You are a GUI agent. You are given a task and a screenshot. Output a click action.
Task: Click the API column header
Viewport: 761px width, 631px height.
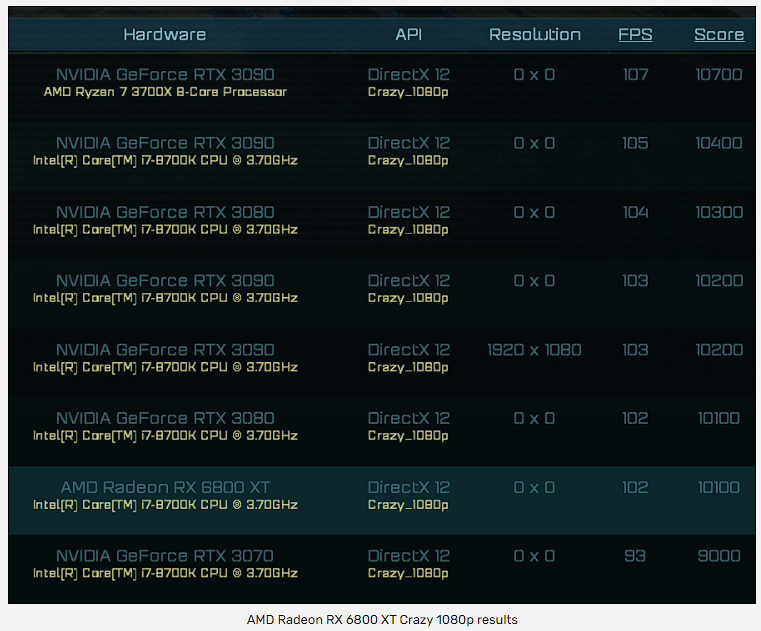tap(409, 34)
